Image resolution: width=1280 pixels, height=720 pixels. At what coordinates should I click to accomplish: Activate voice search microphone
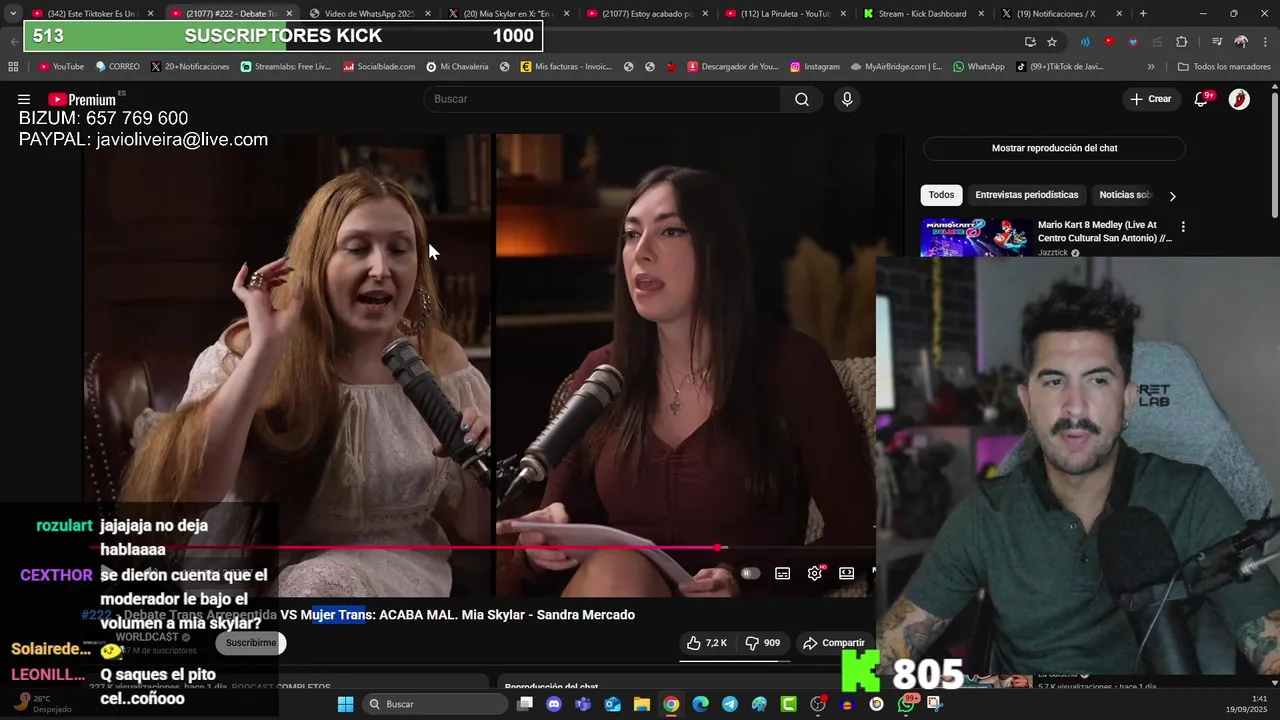[847, 99]
